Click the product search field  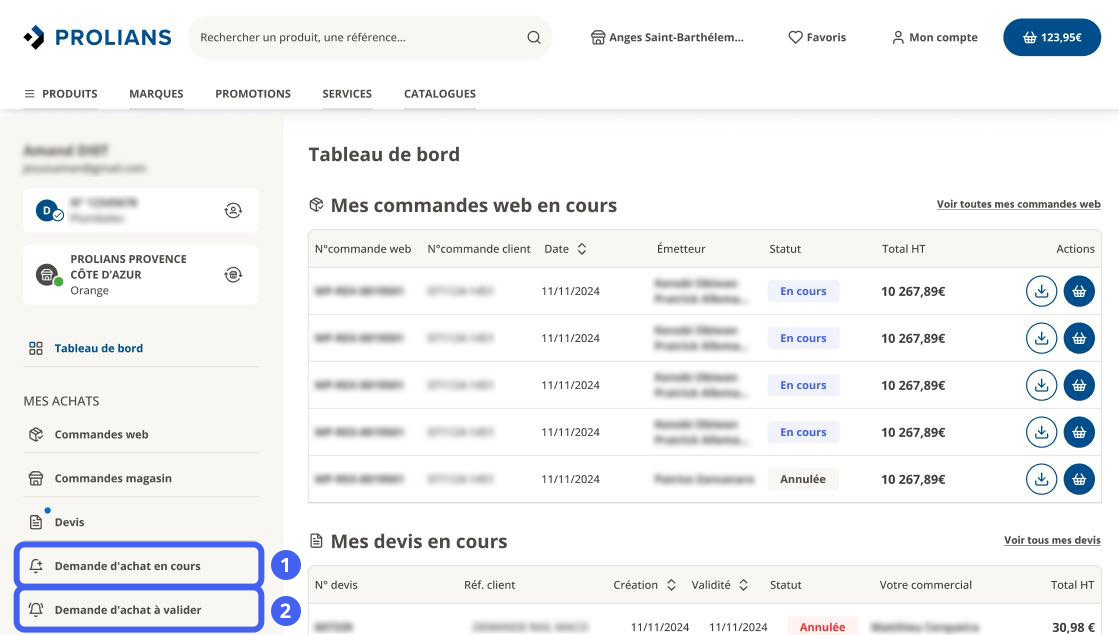click(370, 37)
